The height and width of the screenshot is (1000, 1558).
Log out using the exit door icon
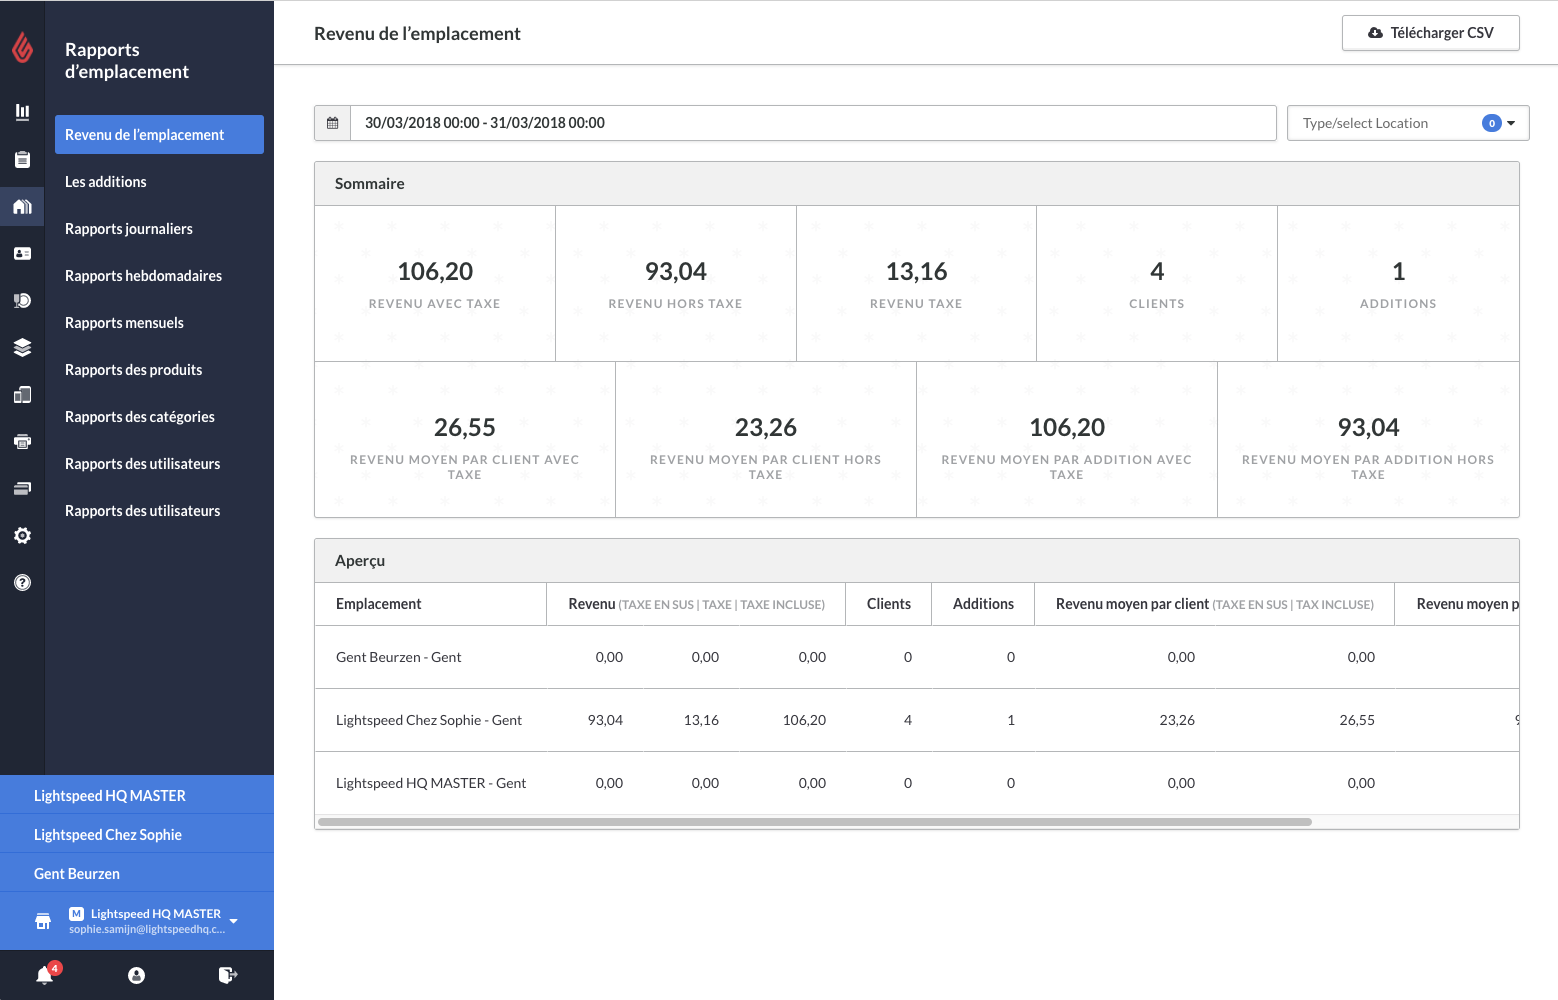[x=228, y=975]
